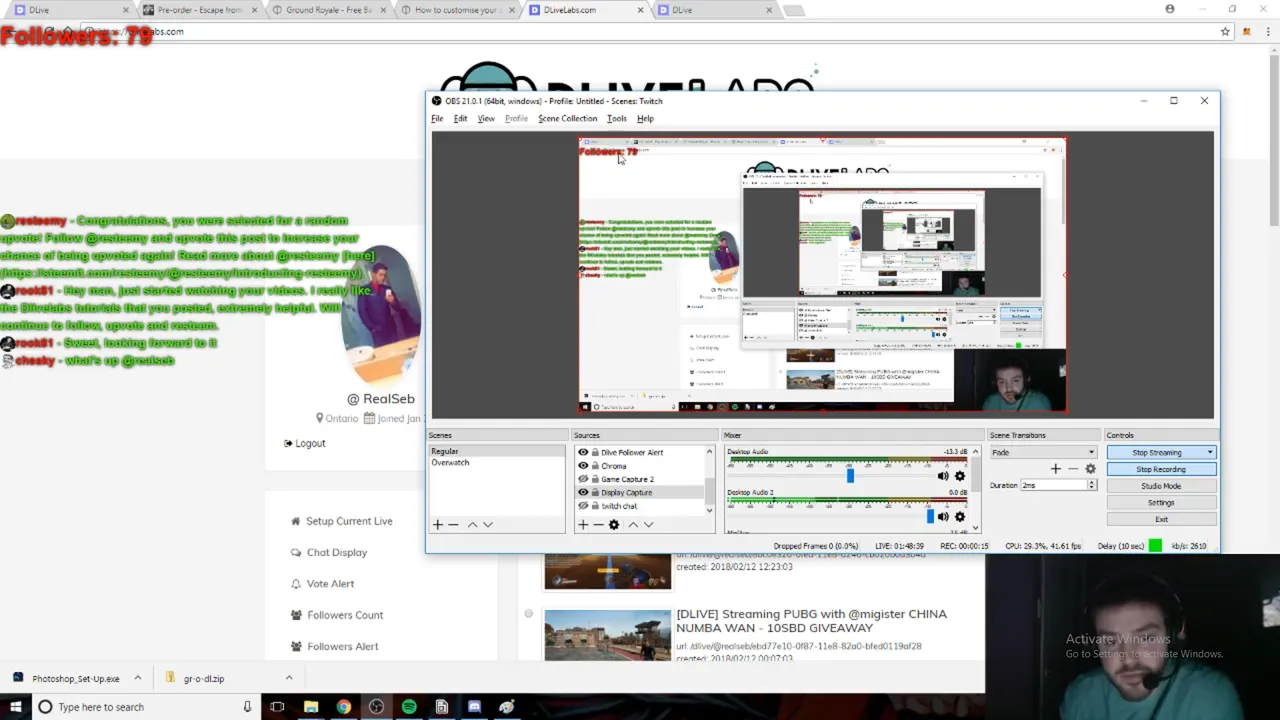
Task: Click the Logout link on DLiveLabs page
Action: click(305, 443)
